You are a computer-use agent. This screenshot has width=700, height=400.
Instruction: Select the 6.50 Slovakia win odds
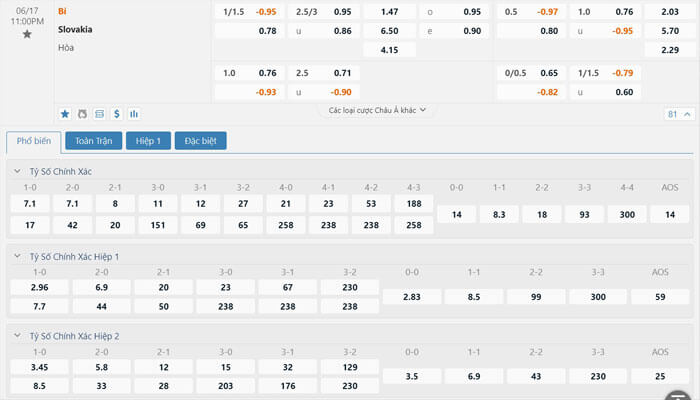pos(390,31)
